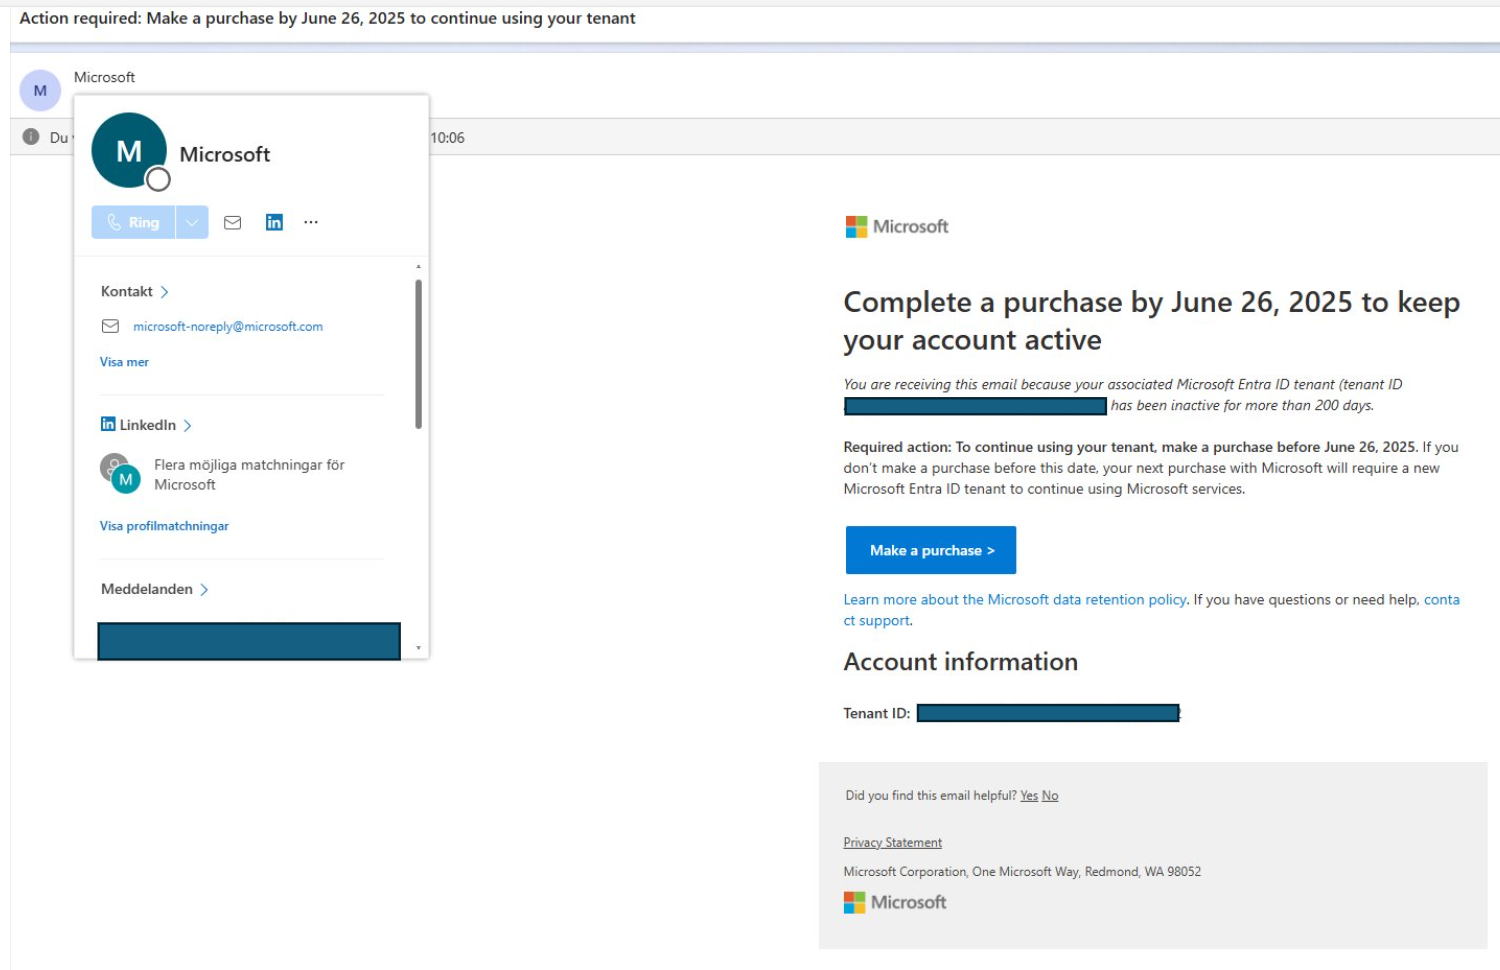Click the small M sender avatar in header

pyautogui.click(x=40, y=90)
